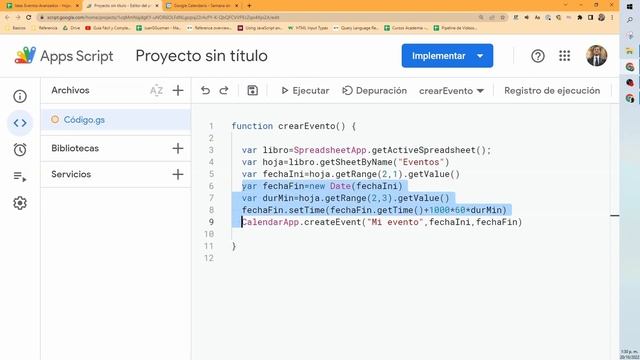The height and width of the screenshot is (360, 640).
Task: Open the Reference overview bookmark
Action: point(209,28)
